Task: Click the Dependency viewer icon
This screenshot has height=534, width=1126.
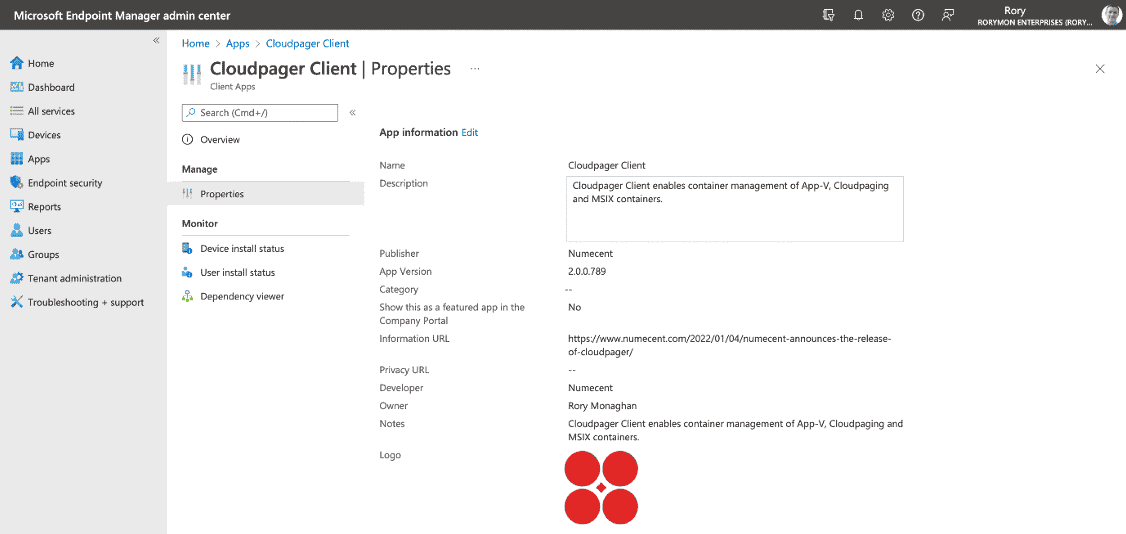Action: (x=187, y=296)
